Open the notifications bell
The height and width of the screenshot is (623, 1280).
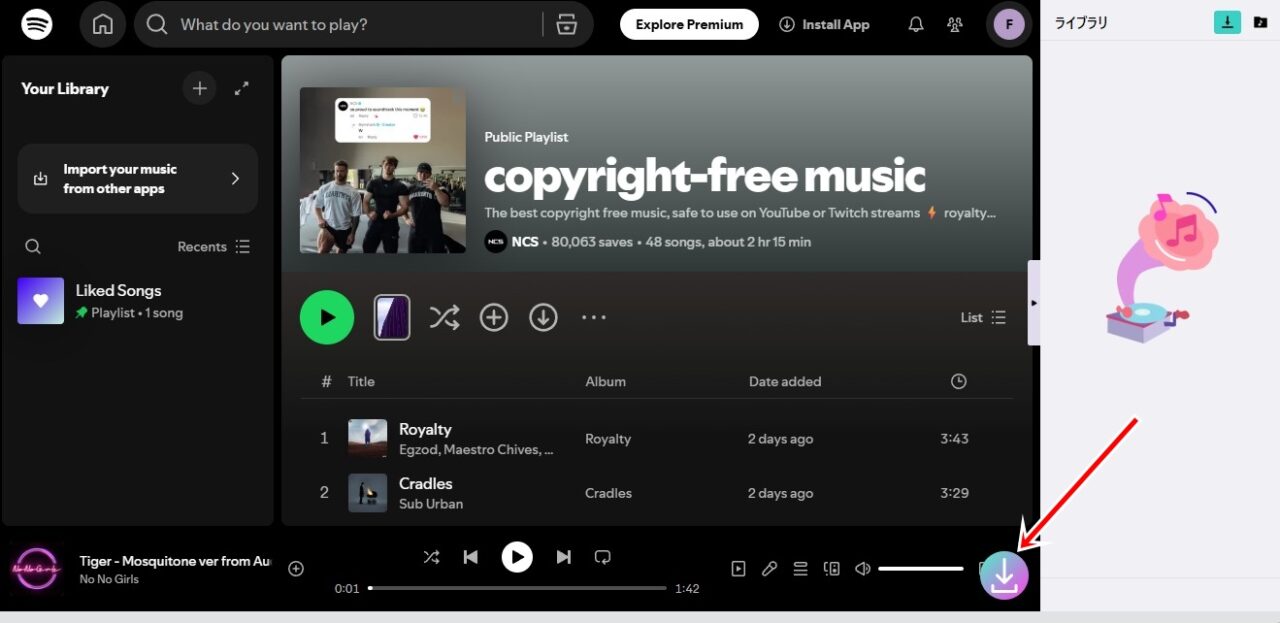point(915,25)
